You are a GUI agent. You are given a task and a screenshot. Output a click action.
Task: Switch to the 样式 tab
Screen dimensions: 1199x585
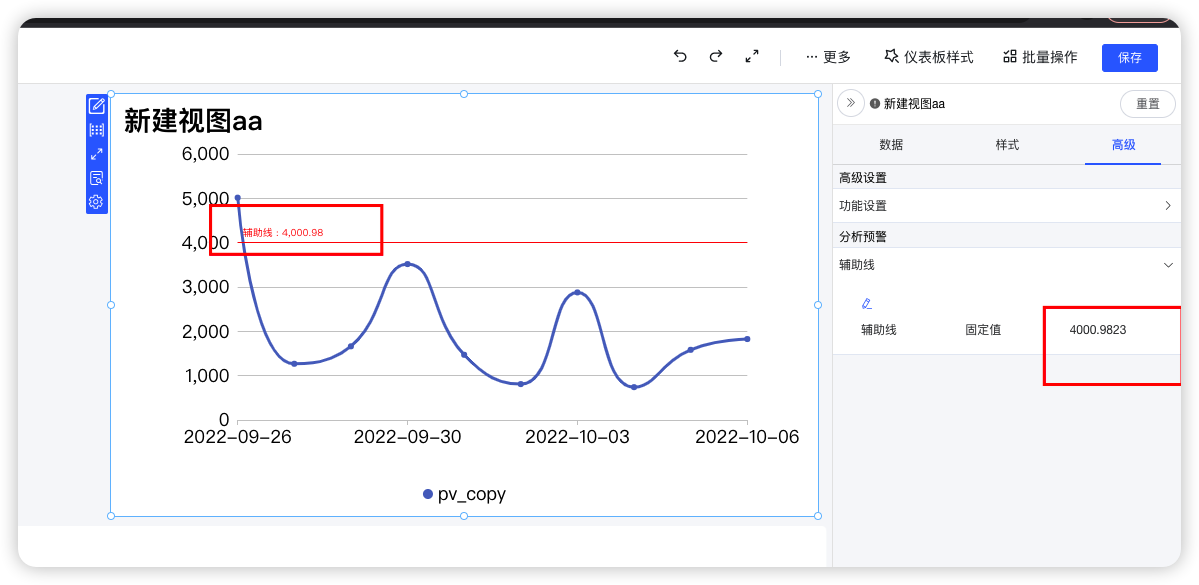(x=1007, y=145)
